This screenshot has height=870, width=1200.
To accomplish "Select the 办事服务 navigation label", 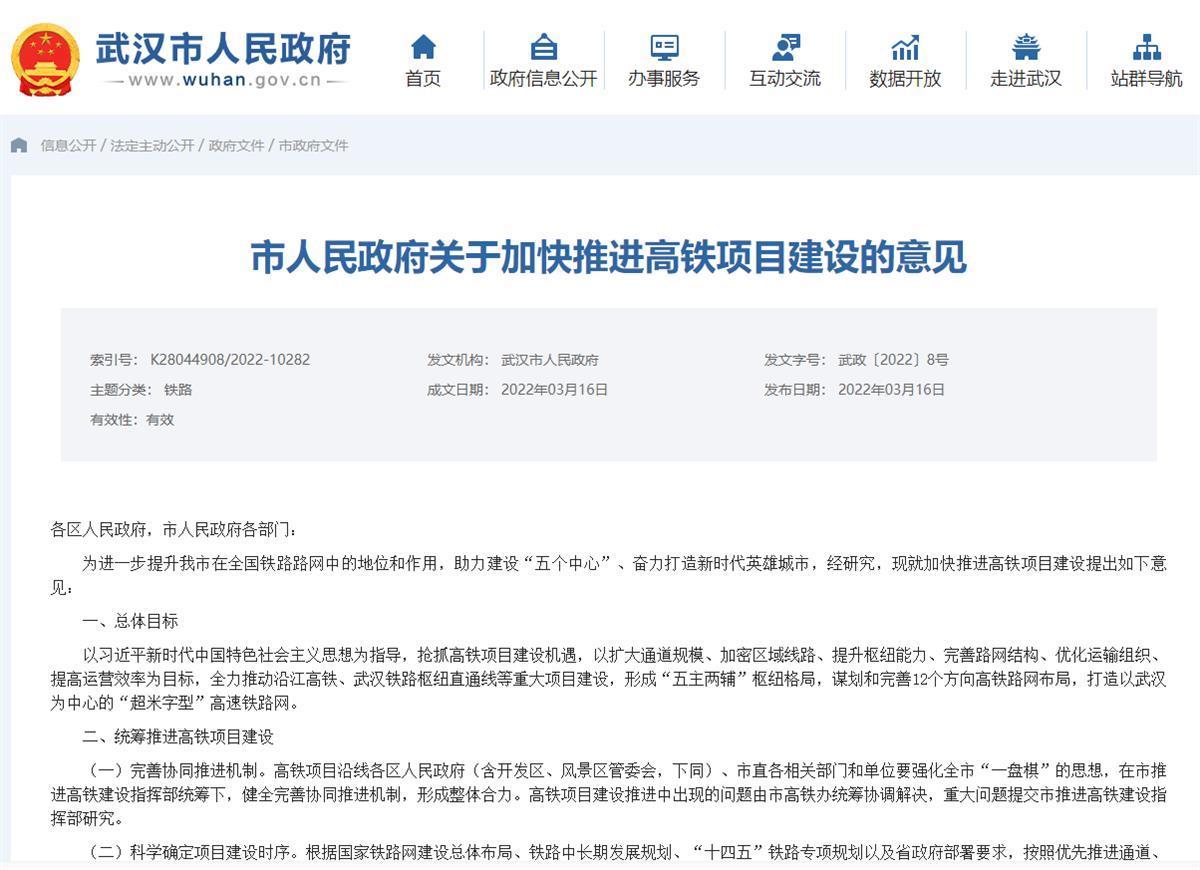I will 664,79.
